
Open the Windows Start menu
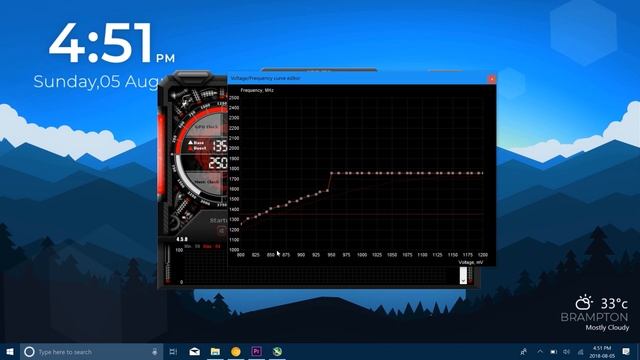10,351
